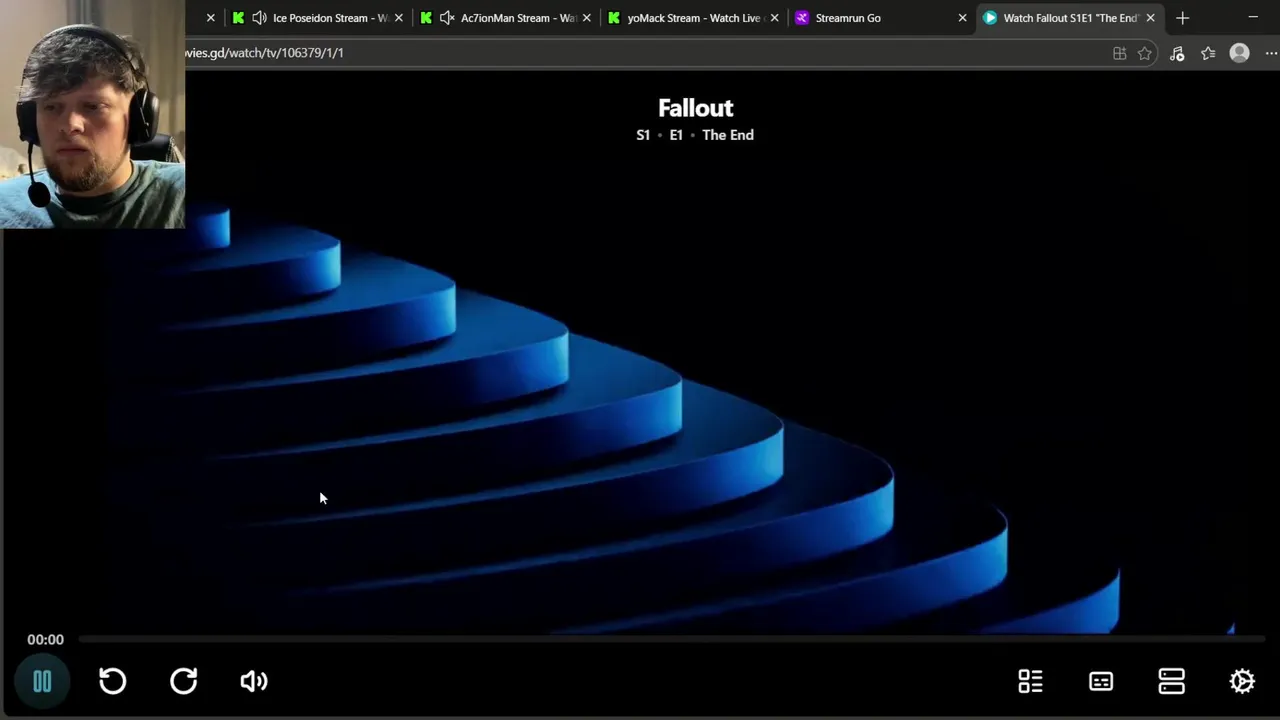Close the Ice Poseidon Stream tab

[398, 18]
